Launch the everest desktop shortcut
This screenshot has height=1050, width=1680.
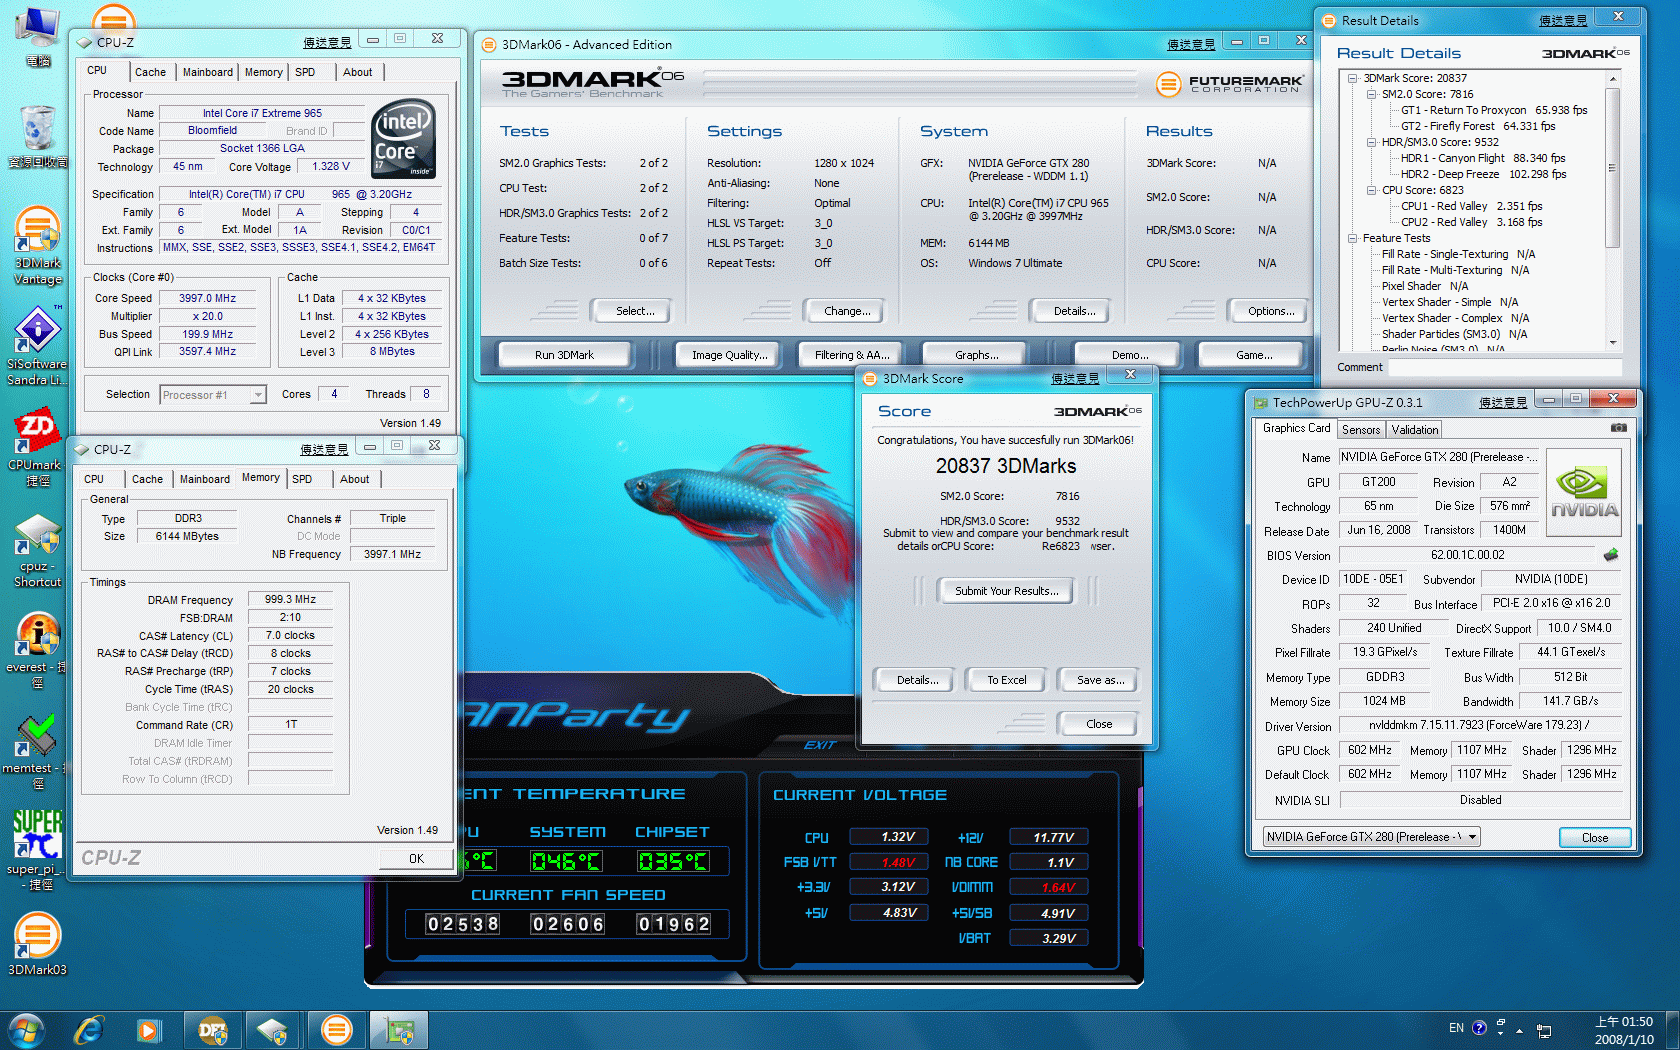click(x=37, y=648)
